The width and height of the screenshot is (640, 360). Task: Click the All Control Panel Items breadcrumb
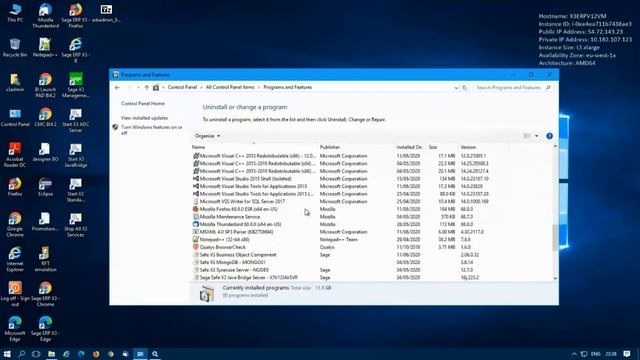(230, 87)
